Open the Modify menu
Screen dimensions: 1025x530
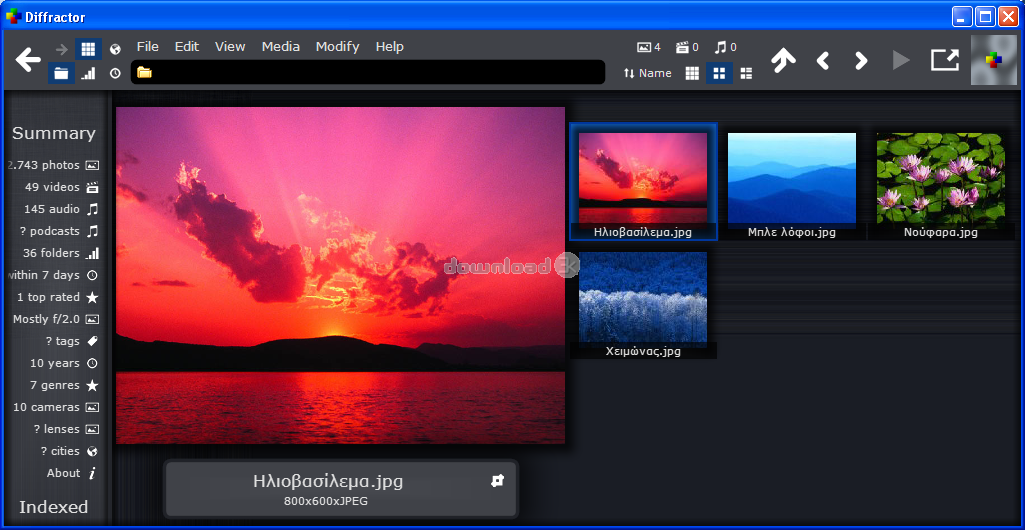point(338,46)
